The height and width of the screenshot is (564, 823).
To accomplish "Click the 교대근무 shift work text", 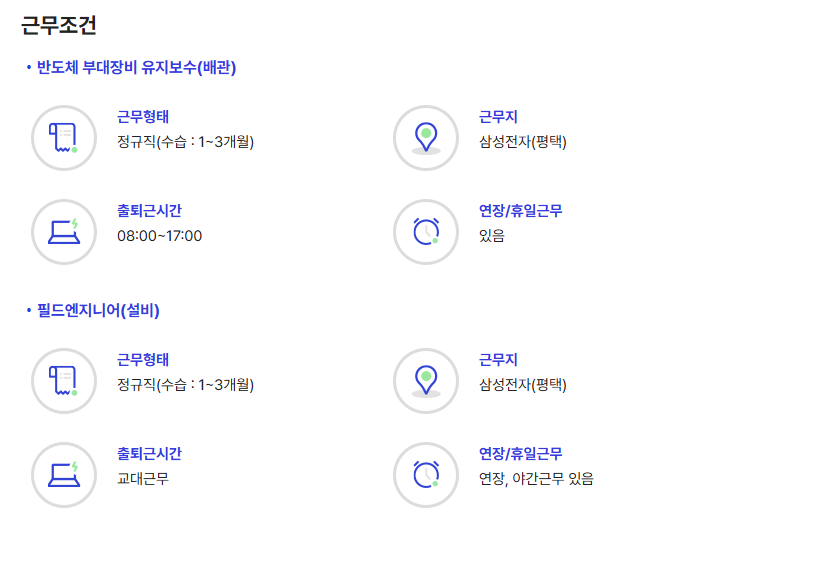I will (143, 478).
